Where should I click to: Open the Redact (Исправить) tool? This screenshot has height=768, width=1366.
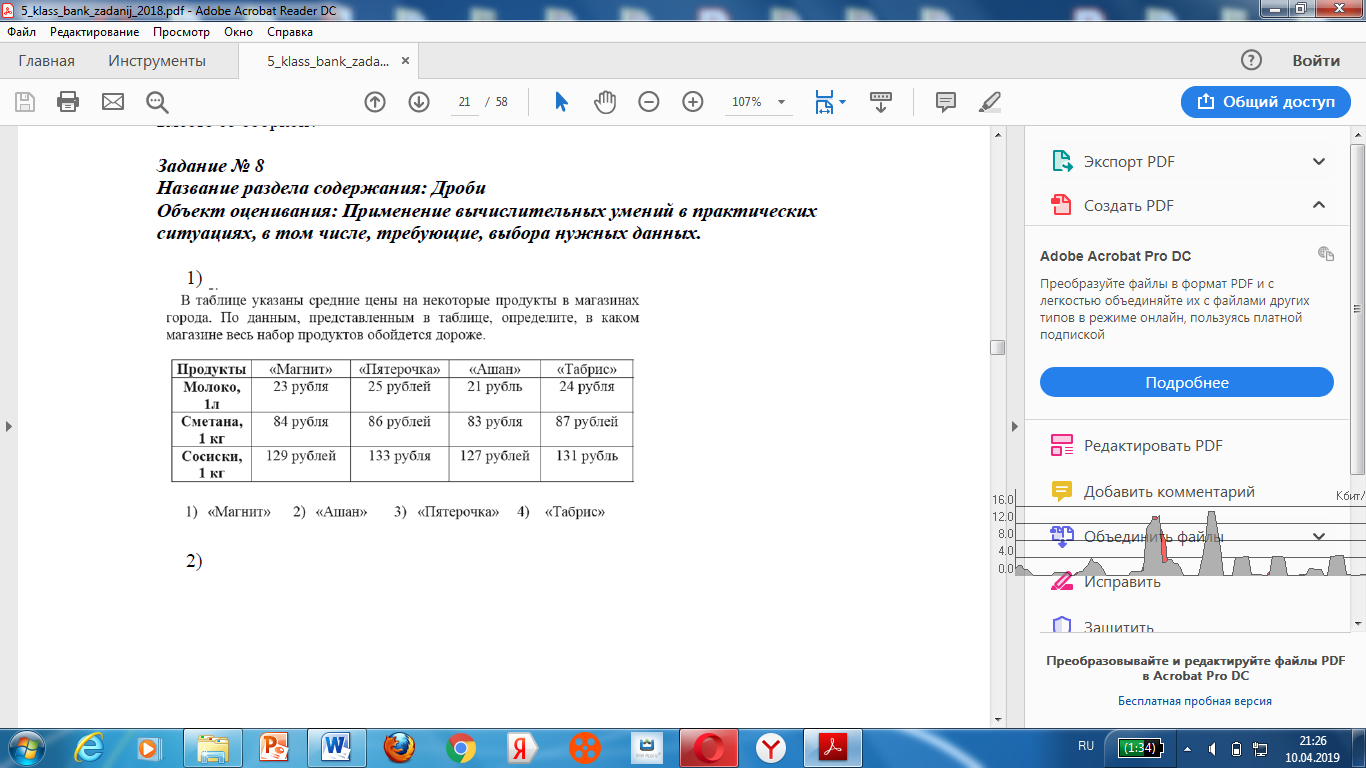(1105, 582)
